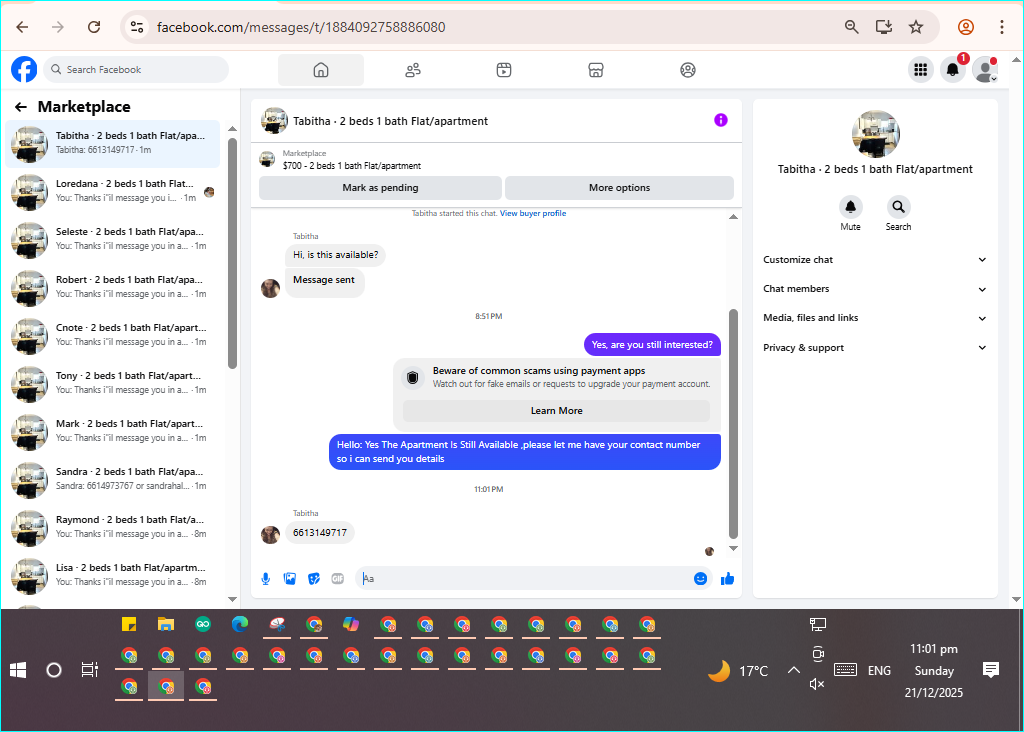1024x732 pixels.
Task: Click site information icon in address bar
Action: [x=137, y=27]
